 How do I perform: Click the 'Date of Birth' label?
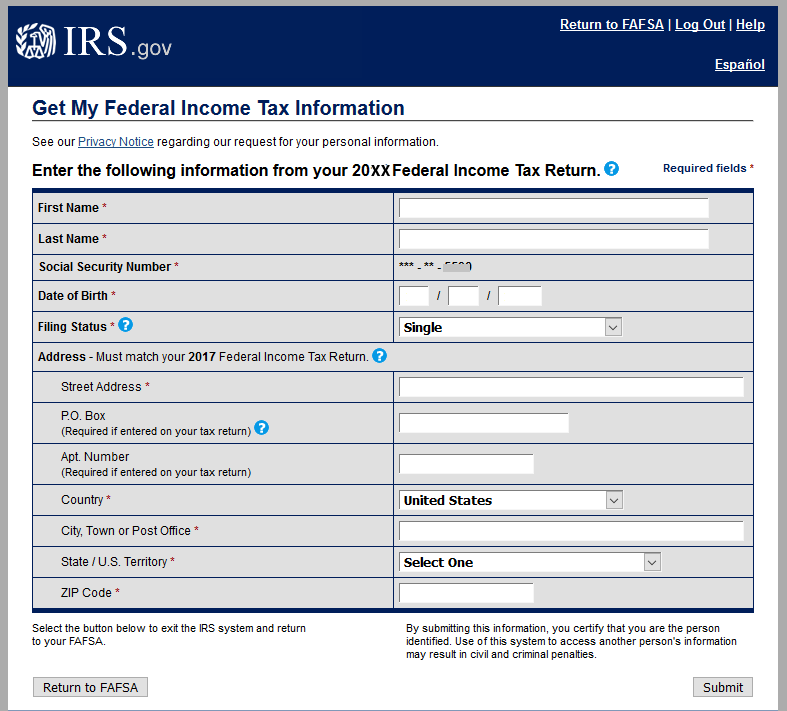coord(73,296)
